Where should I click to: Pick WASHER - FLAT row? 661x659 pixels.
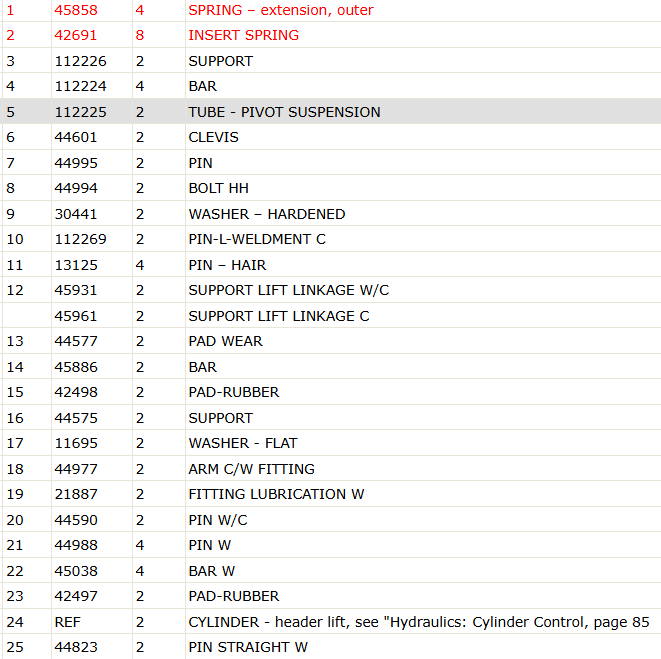tap(330, 443)
